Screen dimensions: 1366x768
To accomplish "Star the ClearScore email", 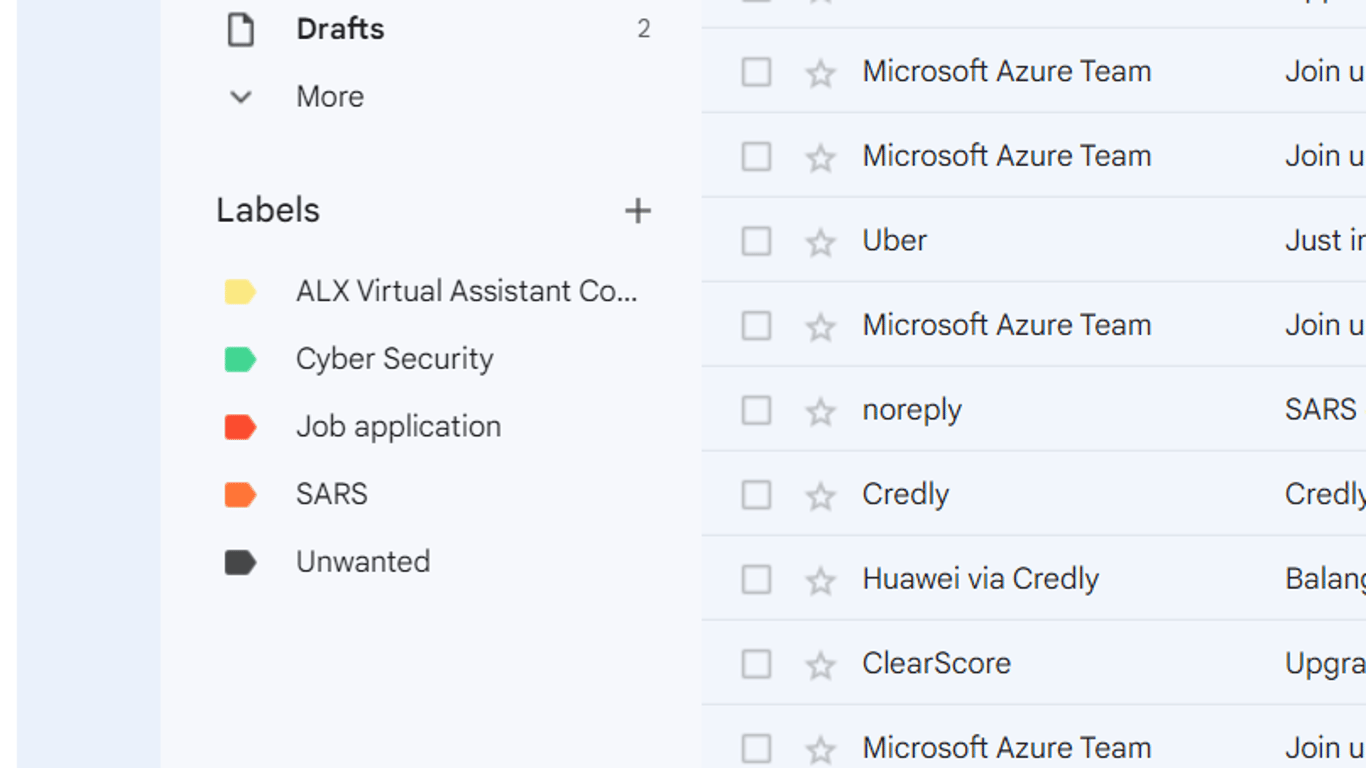I will [820, 664].
